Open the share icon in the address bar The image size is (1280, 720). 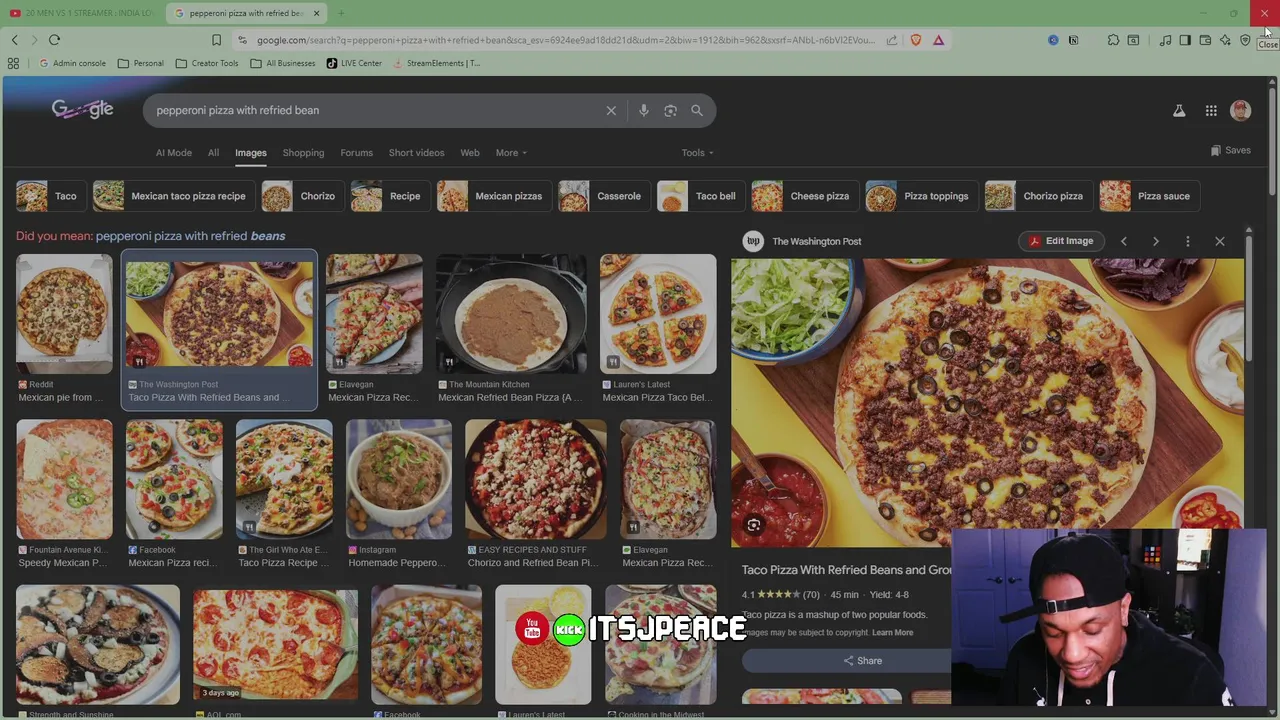(x=892, y=40)
